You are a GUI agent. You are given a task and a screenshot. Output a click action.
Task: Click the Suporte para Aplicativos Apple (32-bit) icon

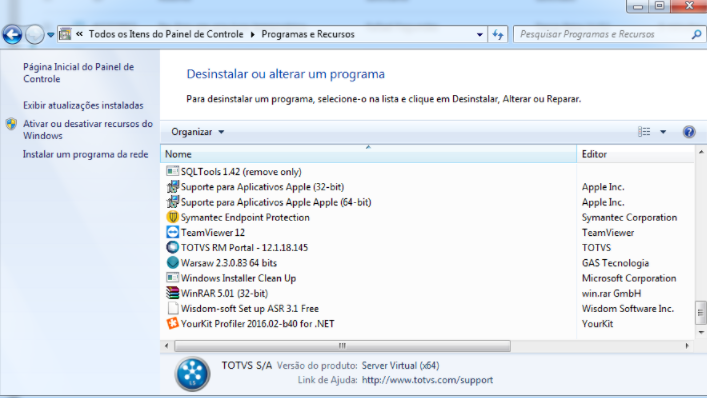[172, 187]
